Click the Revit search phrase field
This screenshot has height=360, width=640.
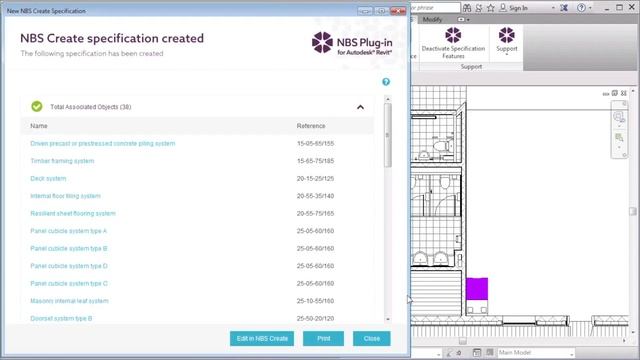tap(435, 8)
